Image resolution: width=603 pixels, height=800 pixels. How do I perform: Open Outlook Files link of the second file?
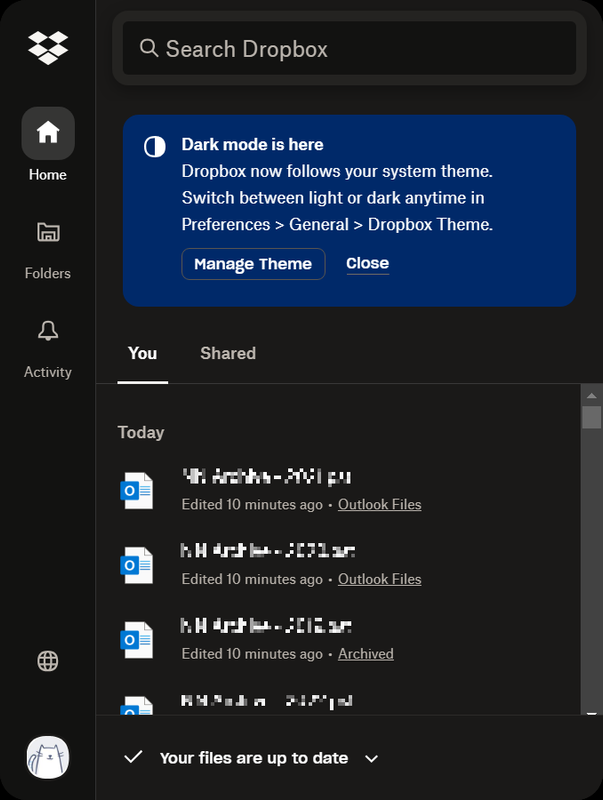379,579
